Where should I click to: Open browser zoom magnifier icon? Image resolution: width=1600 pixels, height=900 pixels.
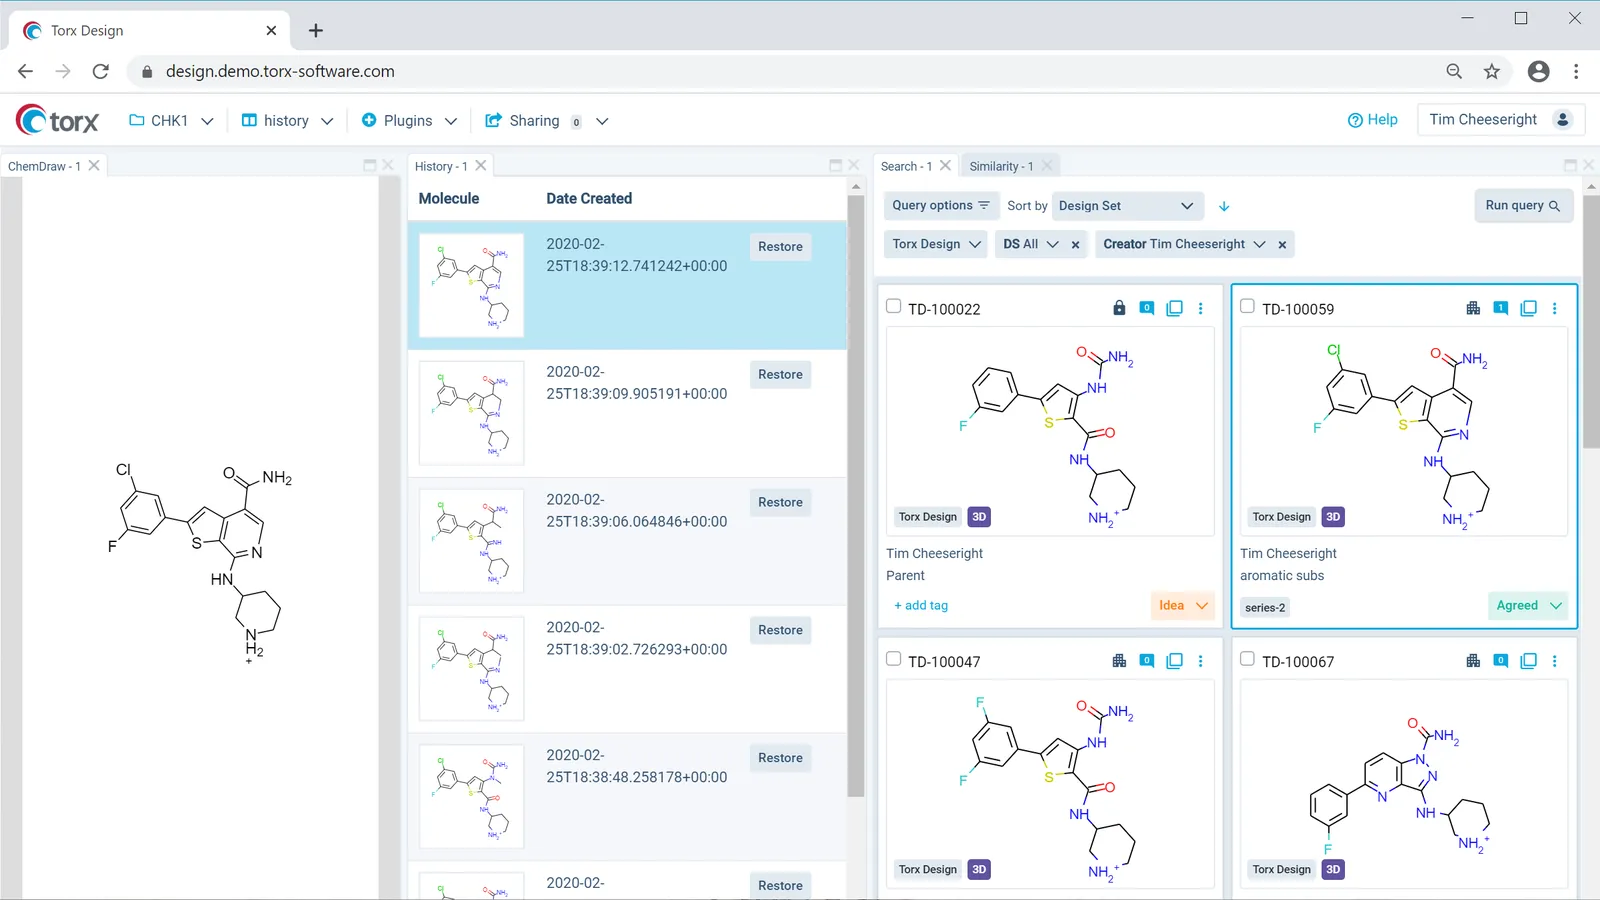pos(1454,71)
